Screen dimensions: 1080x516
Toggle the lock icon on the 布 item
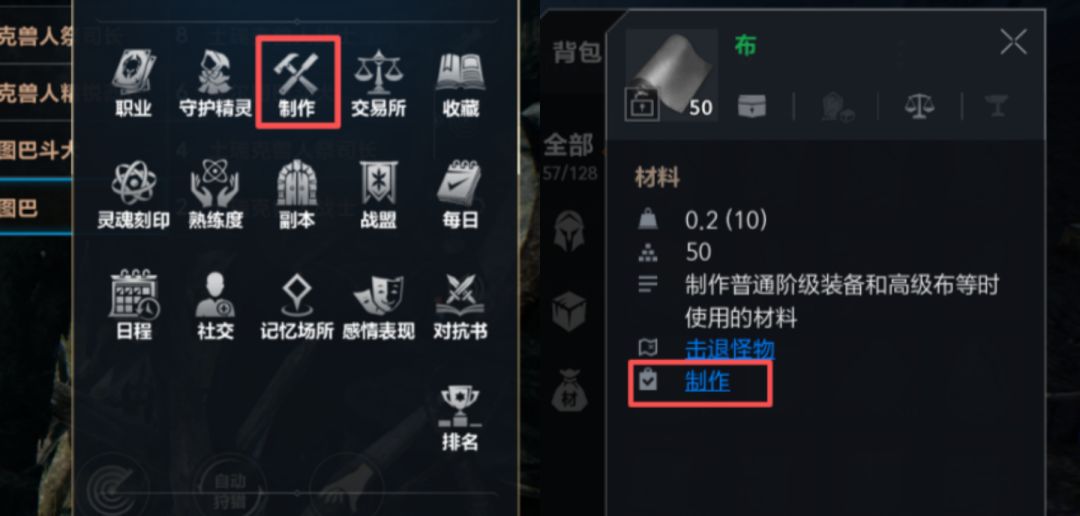tap(641, 105)
